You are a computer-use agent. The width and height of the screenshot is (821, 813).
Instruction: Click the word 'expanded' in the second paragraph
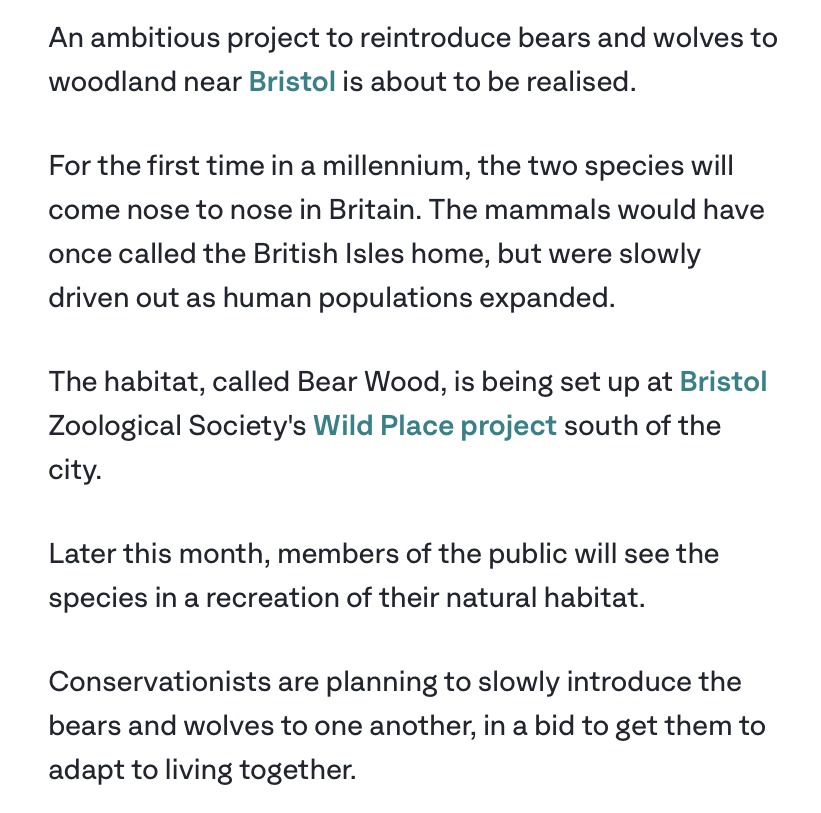coord(547,298)
